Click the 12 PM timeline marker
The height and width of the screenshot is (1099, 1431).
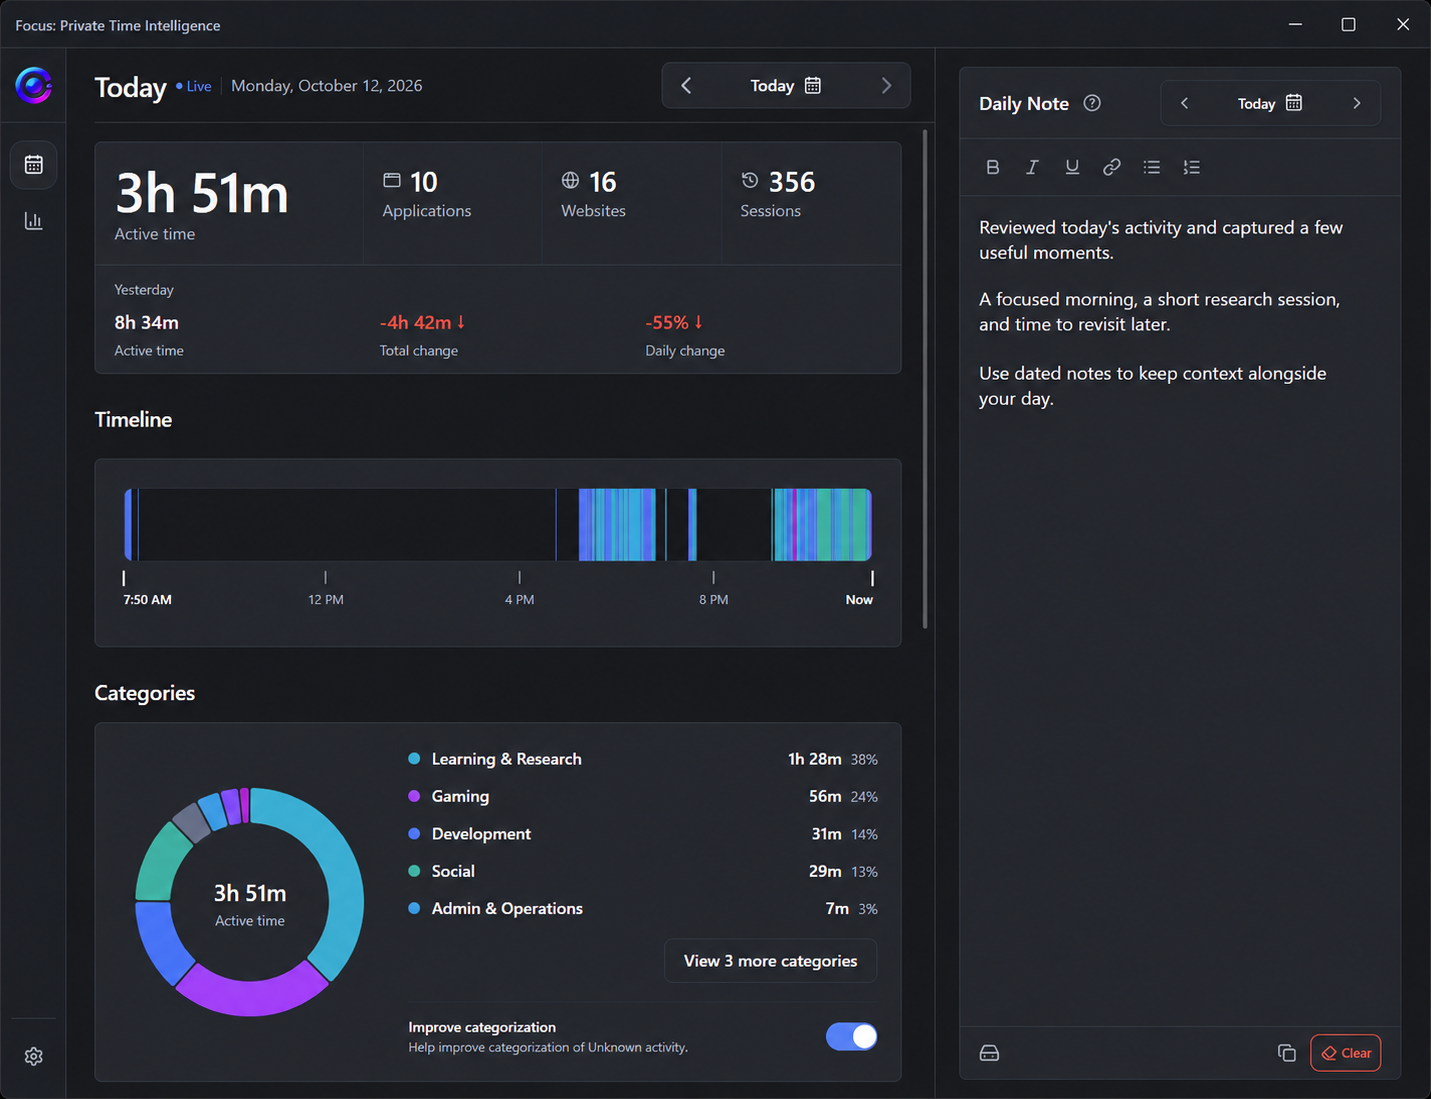[x=326, y=589]
